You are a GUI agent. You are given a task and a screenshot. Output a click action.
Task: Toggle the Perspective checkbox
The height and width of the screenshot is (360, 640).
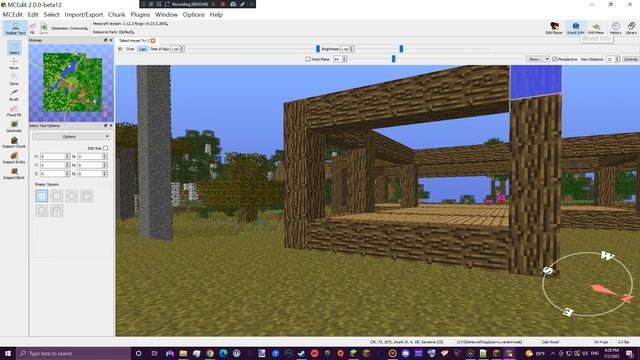pos(555,60)
